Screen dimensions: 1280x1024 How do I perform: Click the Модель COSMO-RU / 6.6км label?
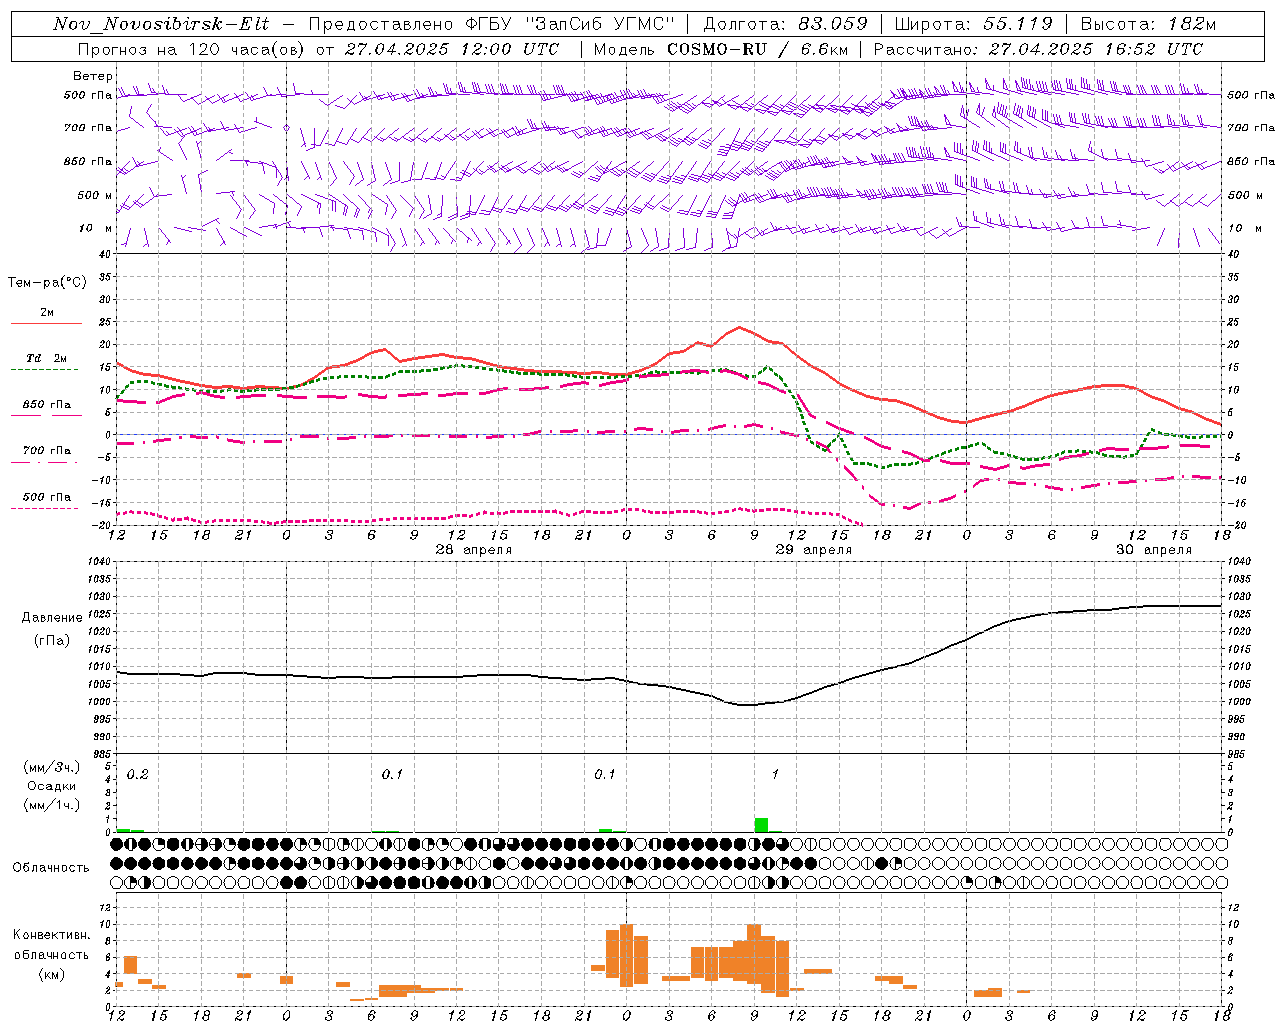click(720, 49)
